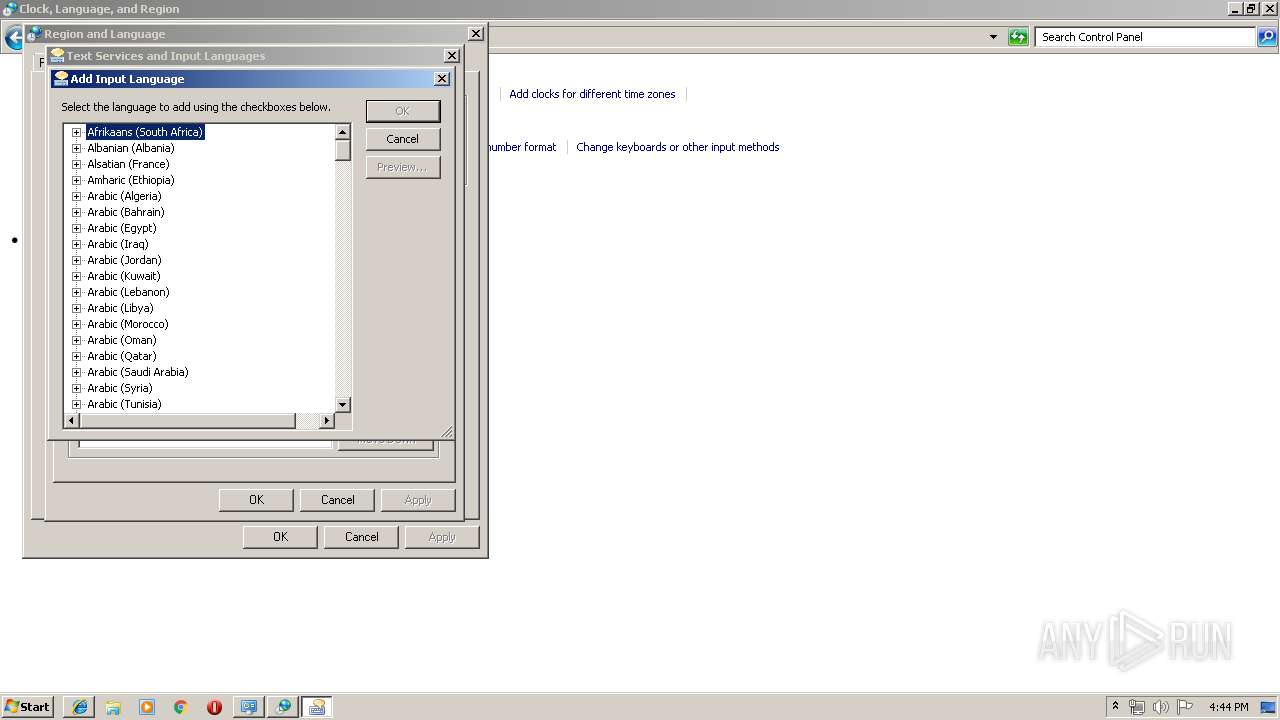Expand Albanian (Albania) tree node
Viewport: 1280px width, 720px height.
click(76, 148)
